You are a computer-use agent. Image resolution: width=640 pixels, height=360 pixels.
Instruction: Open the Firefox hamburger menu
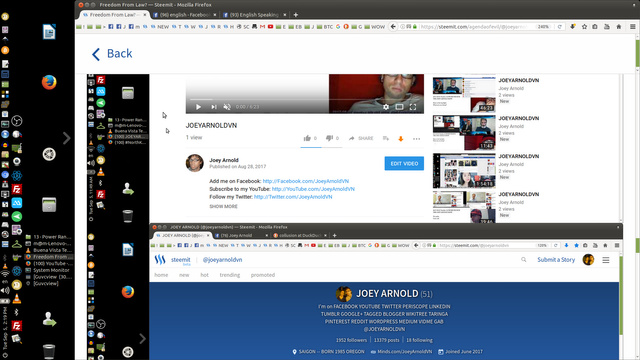click(x=632, y=27)
